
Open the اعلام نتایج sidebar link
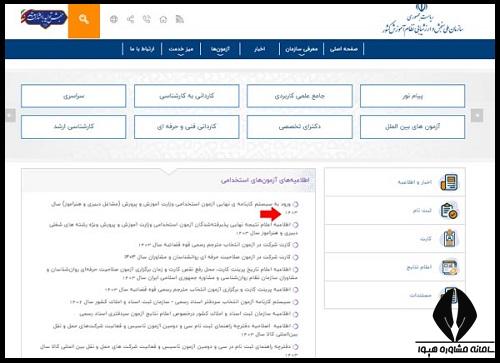click(x=419, y=267)
